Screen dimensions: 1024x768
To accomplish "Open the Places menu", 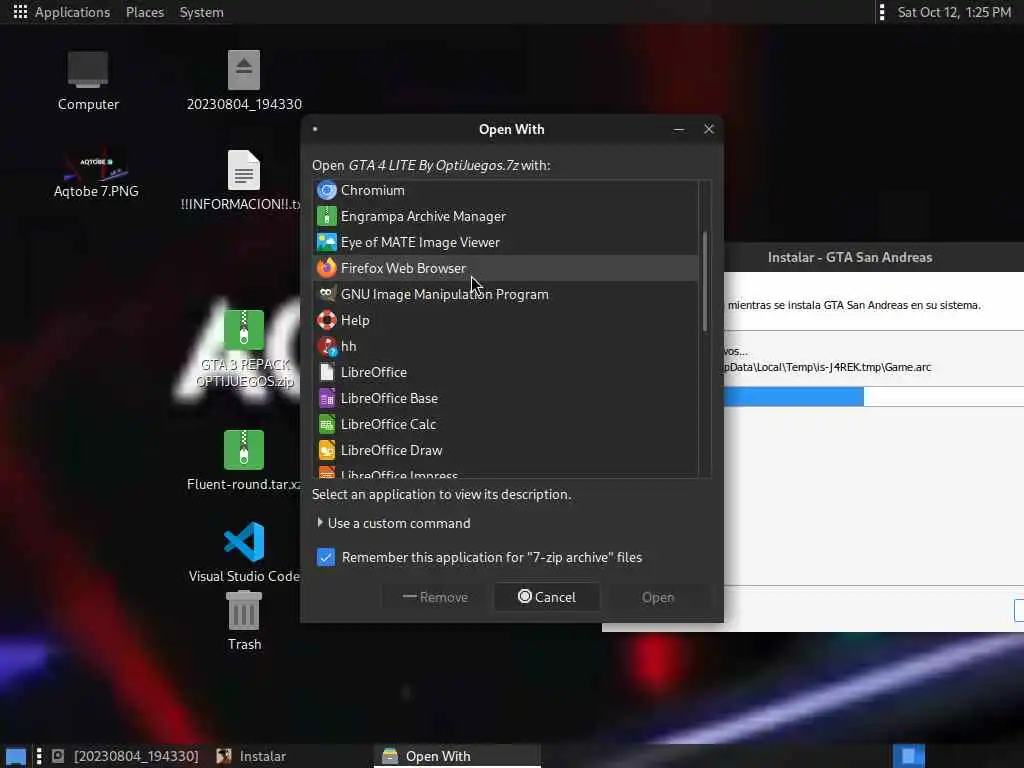I will [145, 12].
